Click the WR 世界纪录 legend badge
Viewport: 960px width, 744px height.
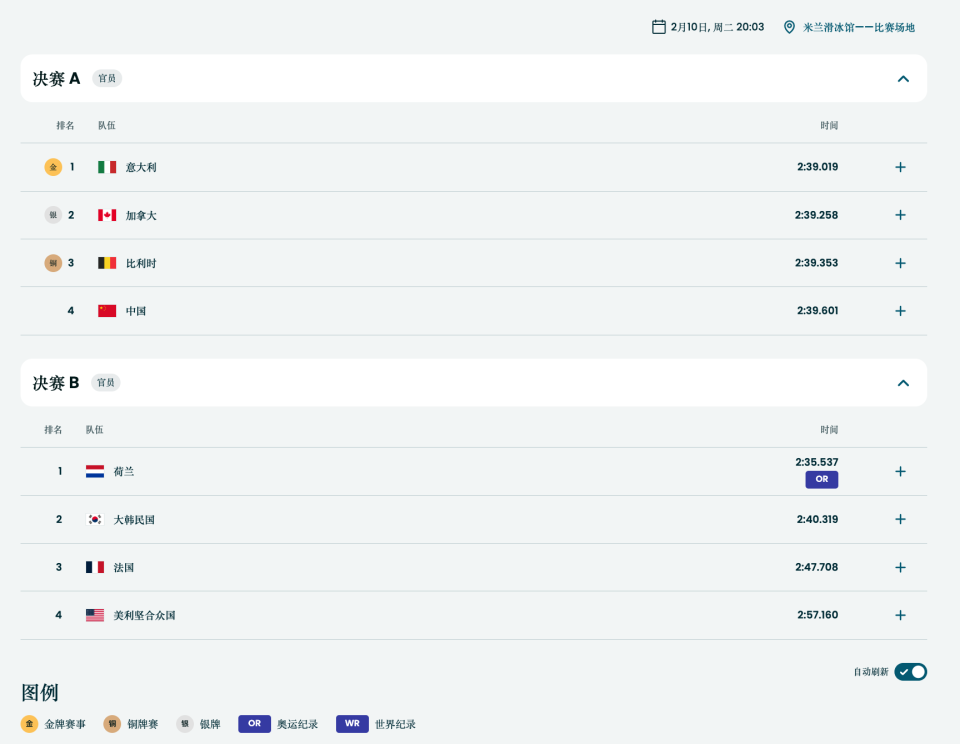[x=352, y=724]
